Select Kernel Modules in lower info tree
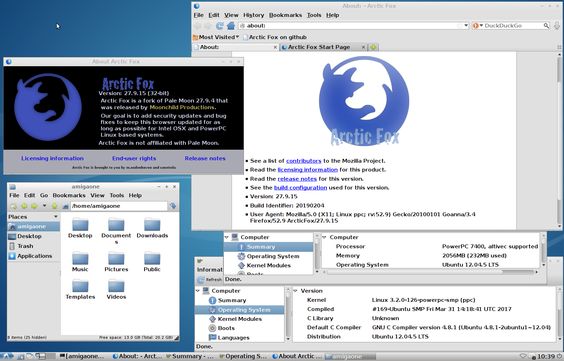This screenshot has width=564, height=361. (240, 319)
